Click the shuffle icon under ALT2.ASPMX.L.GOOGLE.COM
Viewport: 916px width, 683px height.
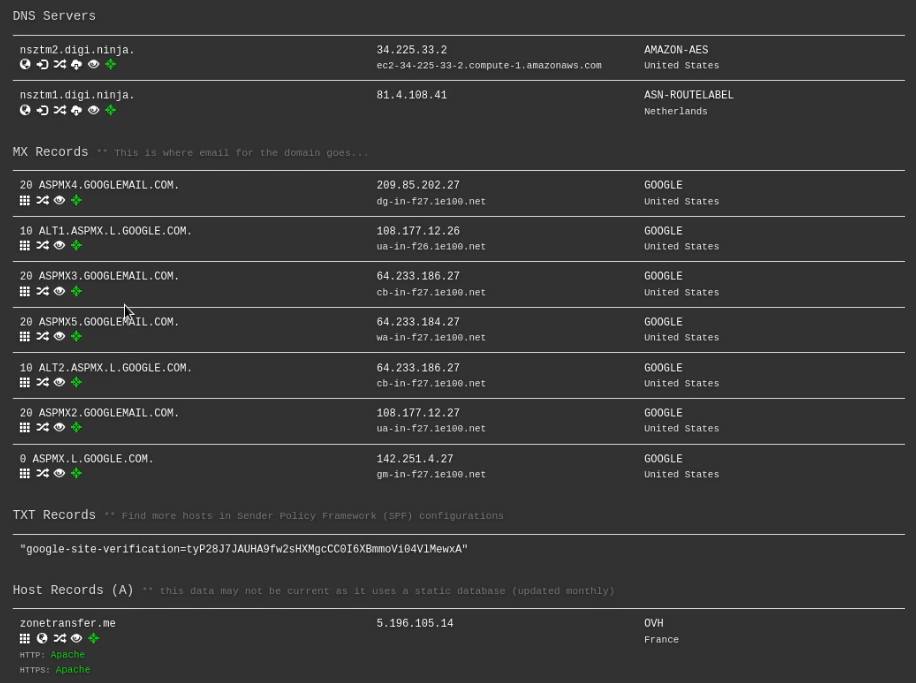(x=42, y=383)
